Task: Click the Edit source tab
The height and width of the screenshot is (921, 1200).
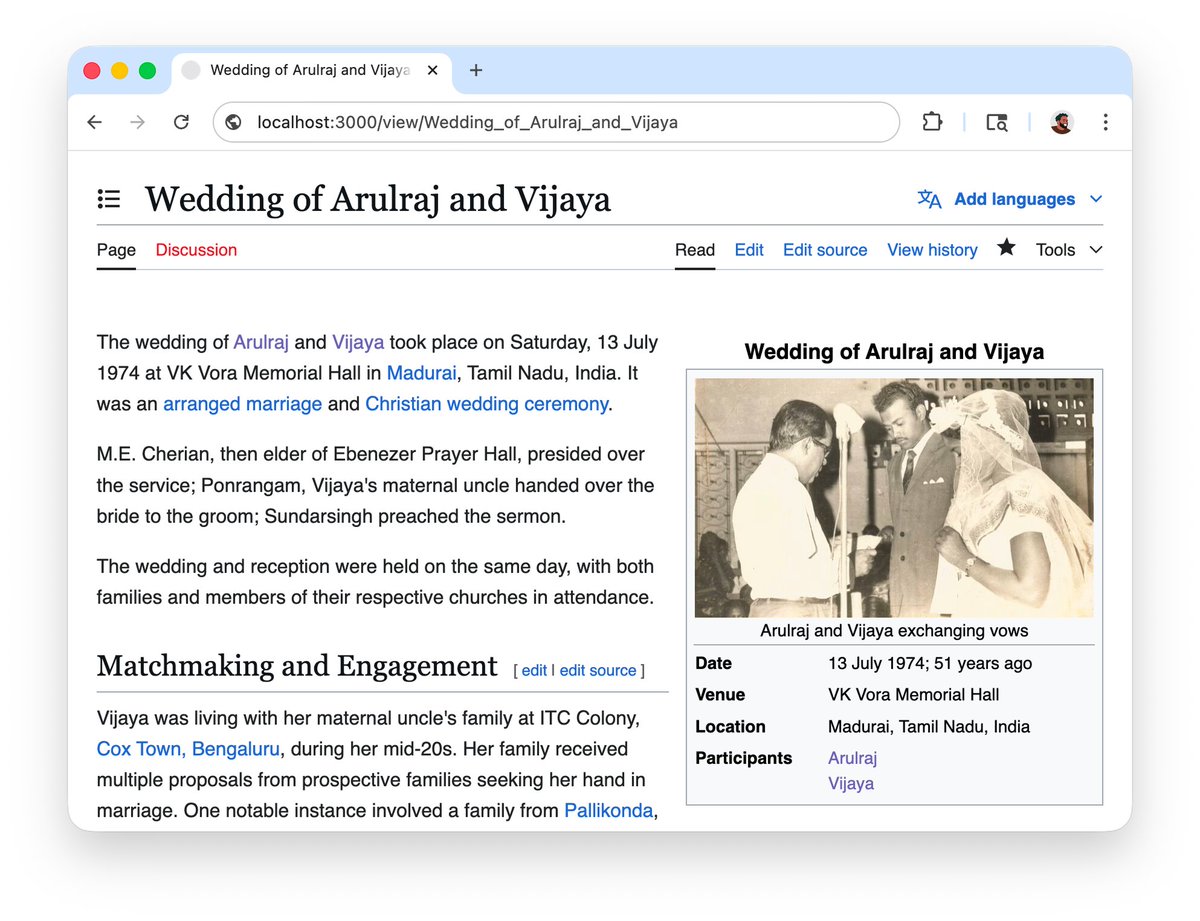Action: point(825,250)
